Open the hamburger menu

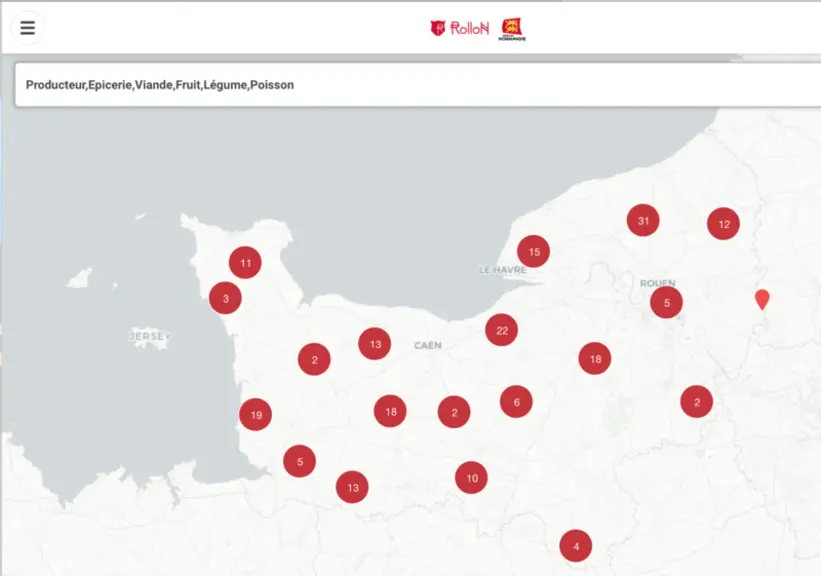27,28
